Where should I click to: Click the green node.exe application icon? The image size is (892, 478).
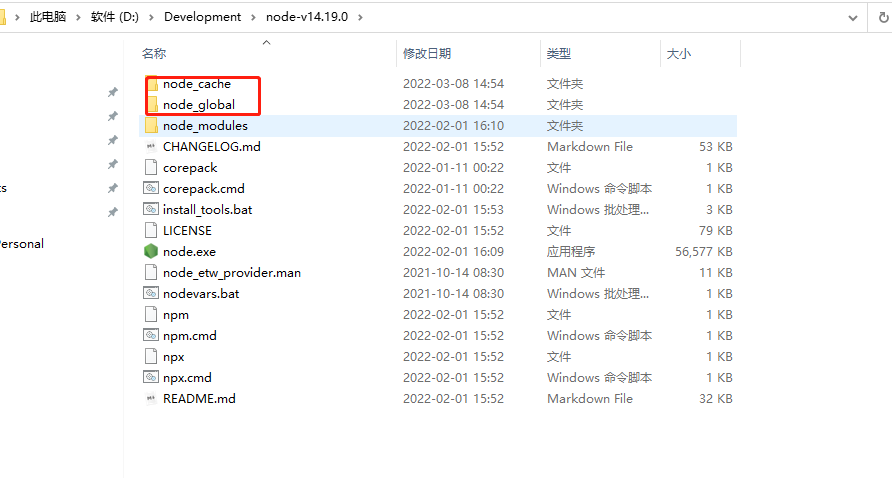pyautogui.click(x=151, y=252)
